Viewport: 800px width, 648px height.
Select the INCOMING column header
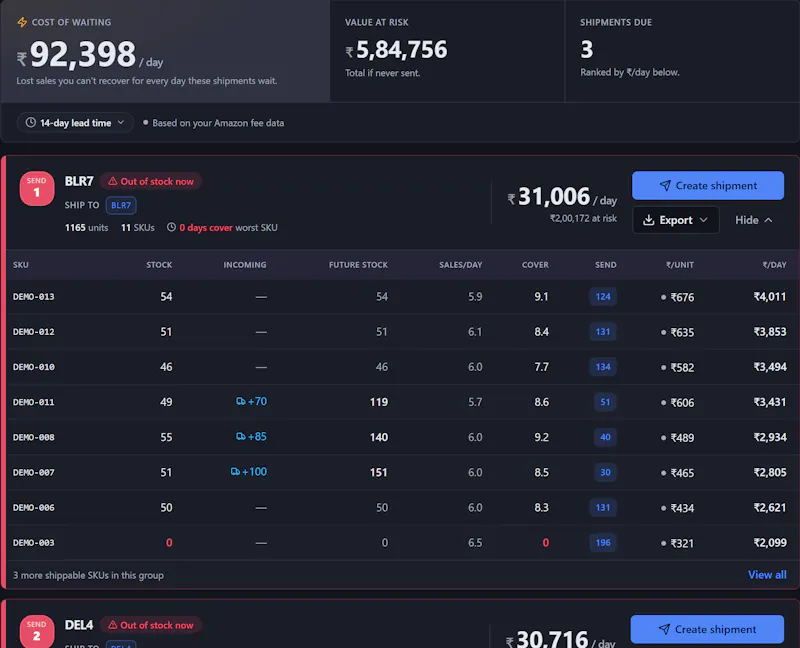245,265
